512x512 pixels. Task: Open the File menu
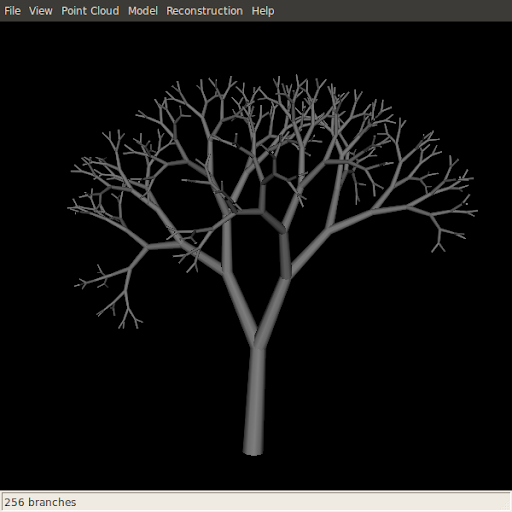[x=12, y=11]
